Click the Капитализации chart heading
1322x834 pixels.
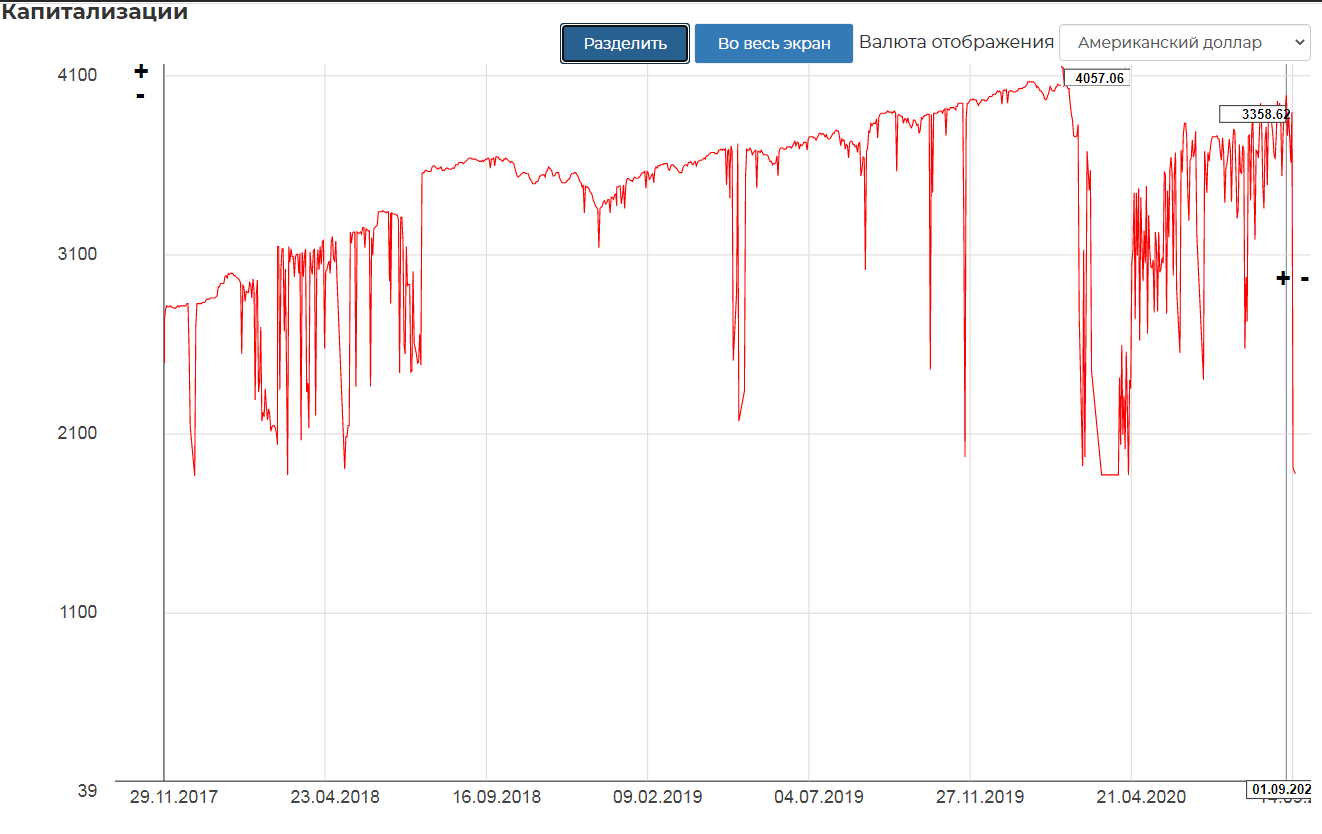click(x=94, y=13)
